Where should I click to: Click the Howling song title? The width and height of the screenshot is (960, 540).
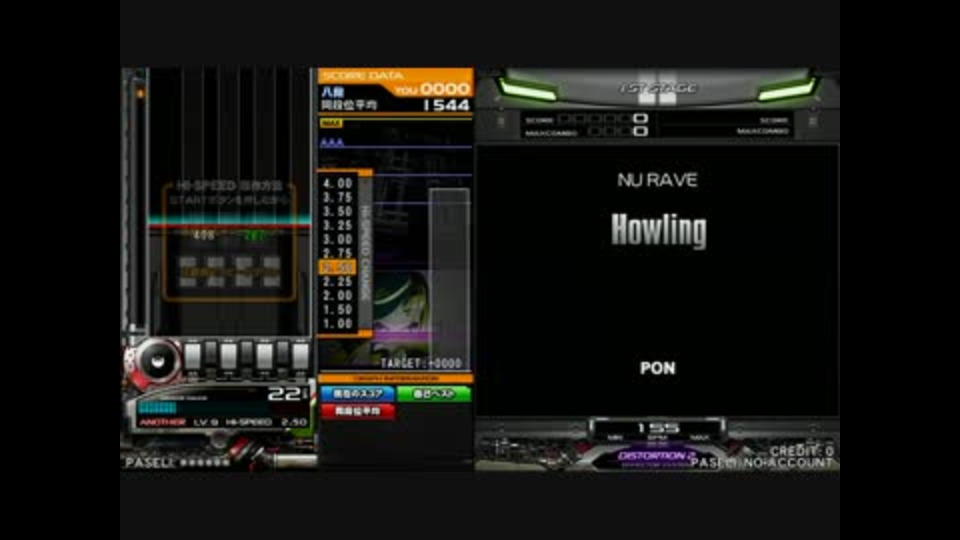tap(659, 231)
